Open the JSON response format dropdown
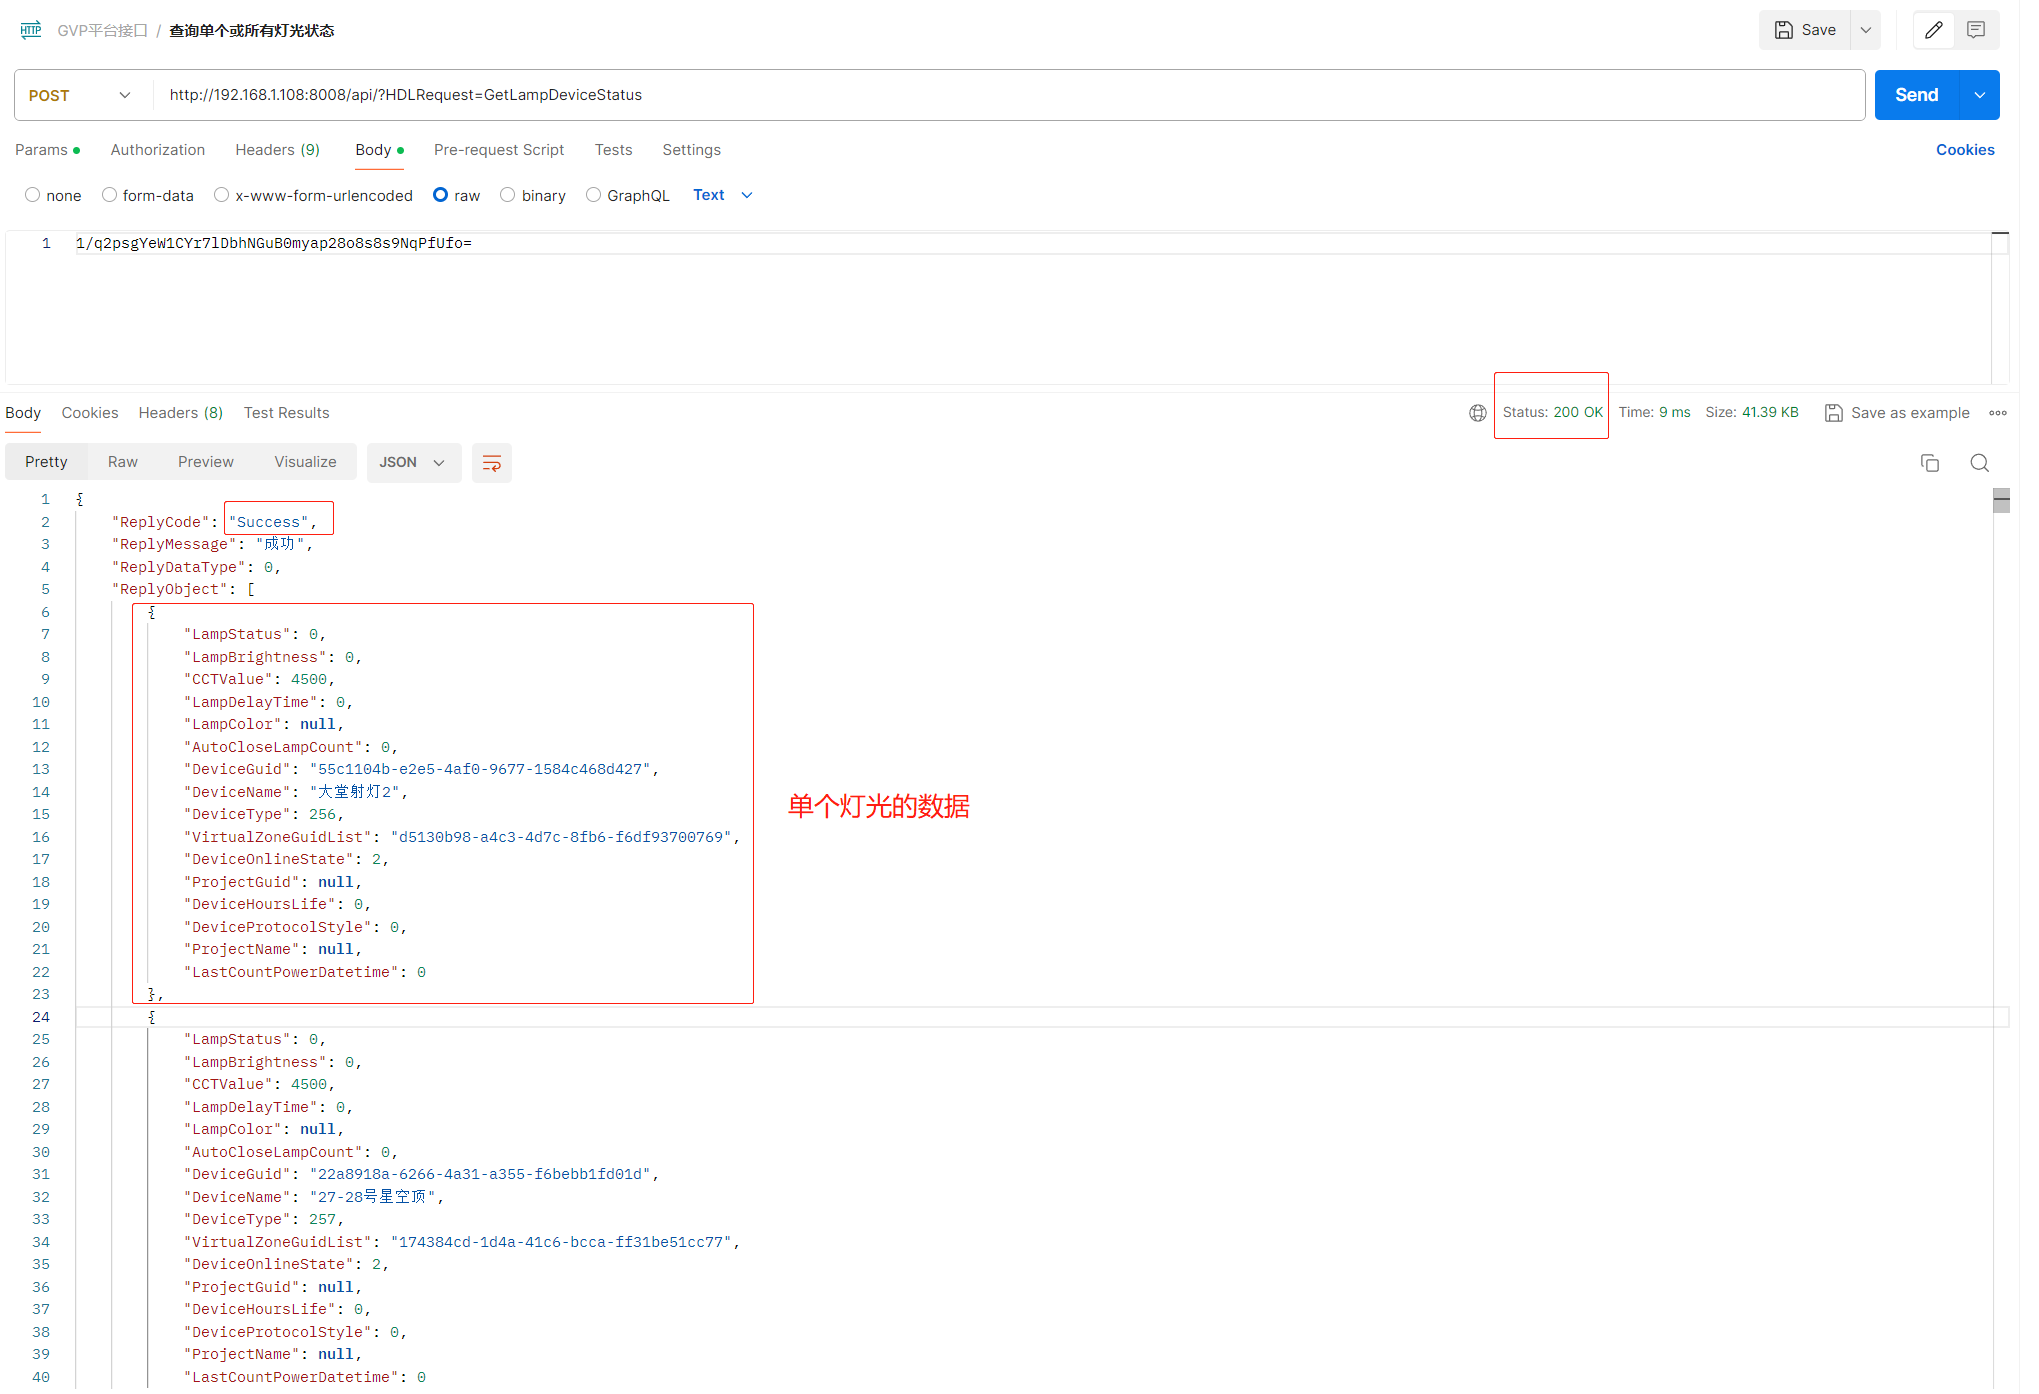The width and height of the screenshot is (2039, 1394). point(413,463)
